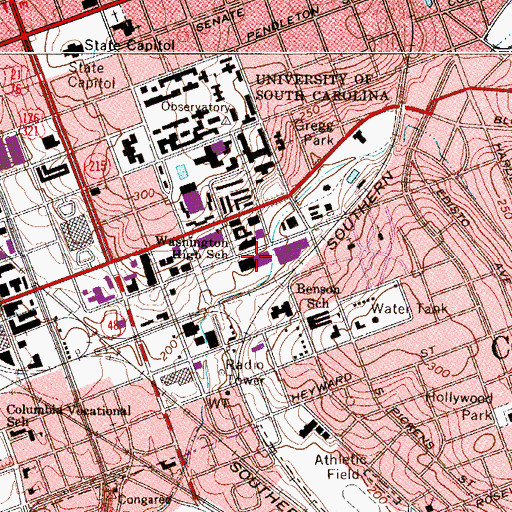Click the route 321 highway shield
The image size is (512, 512).
tap(31, 130)
